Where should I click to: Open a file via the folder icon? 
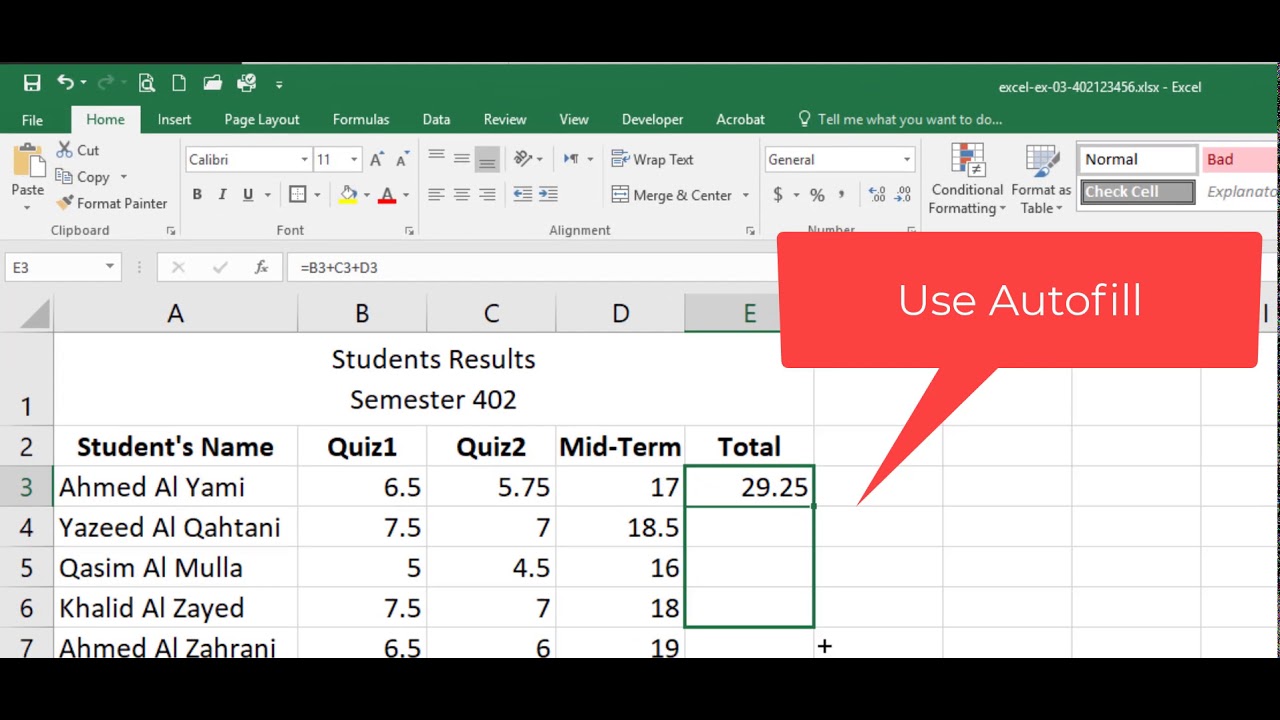(212, 84)
